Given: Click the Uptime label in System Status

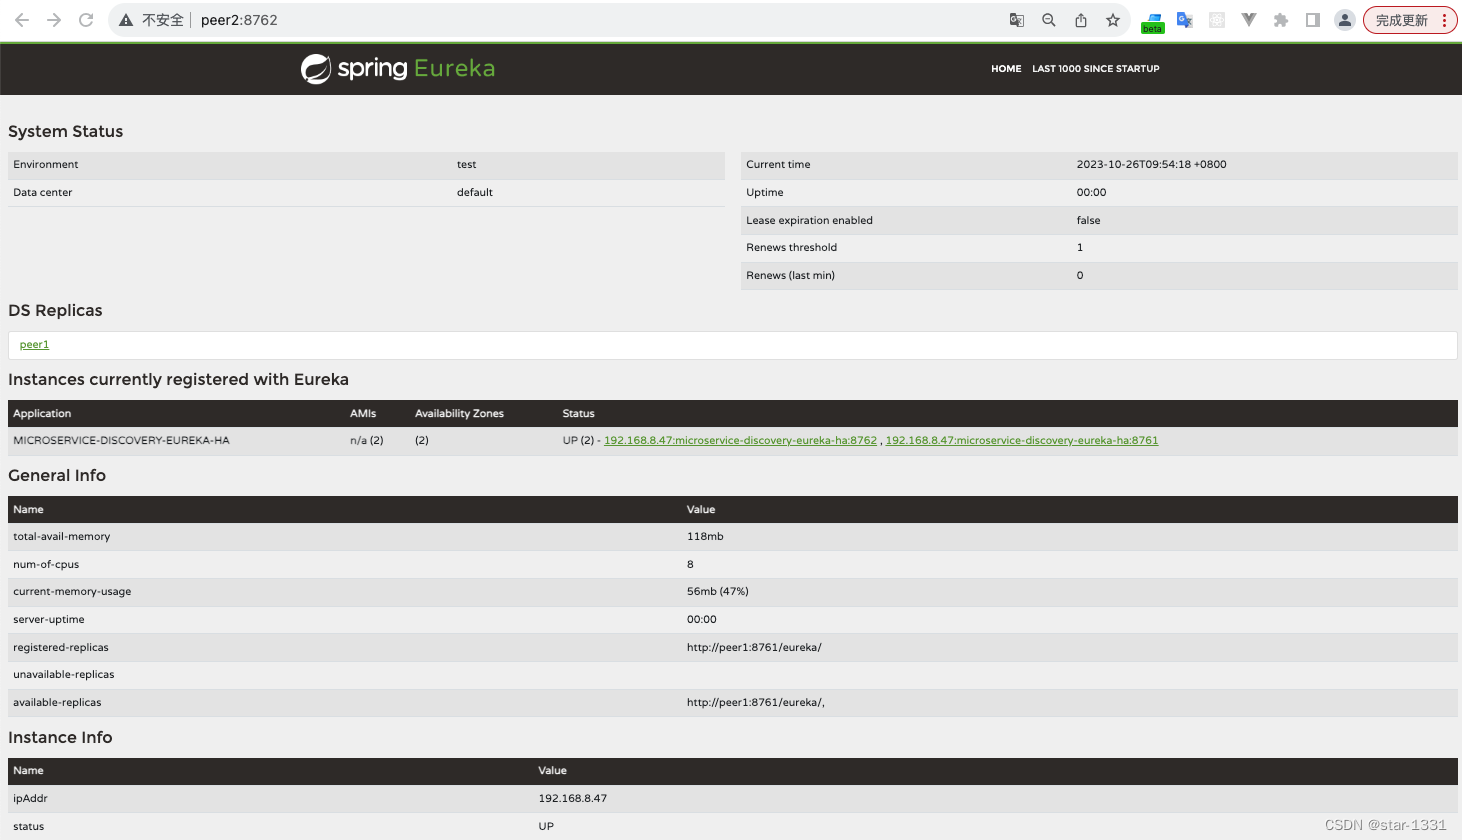Looking at the screenshot, I should (764, 193).
